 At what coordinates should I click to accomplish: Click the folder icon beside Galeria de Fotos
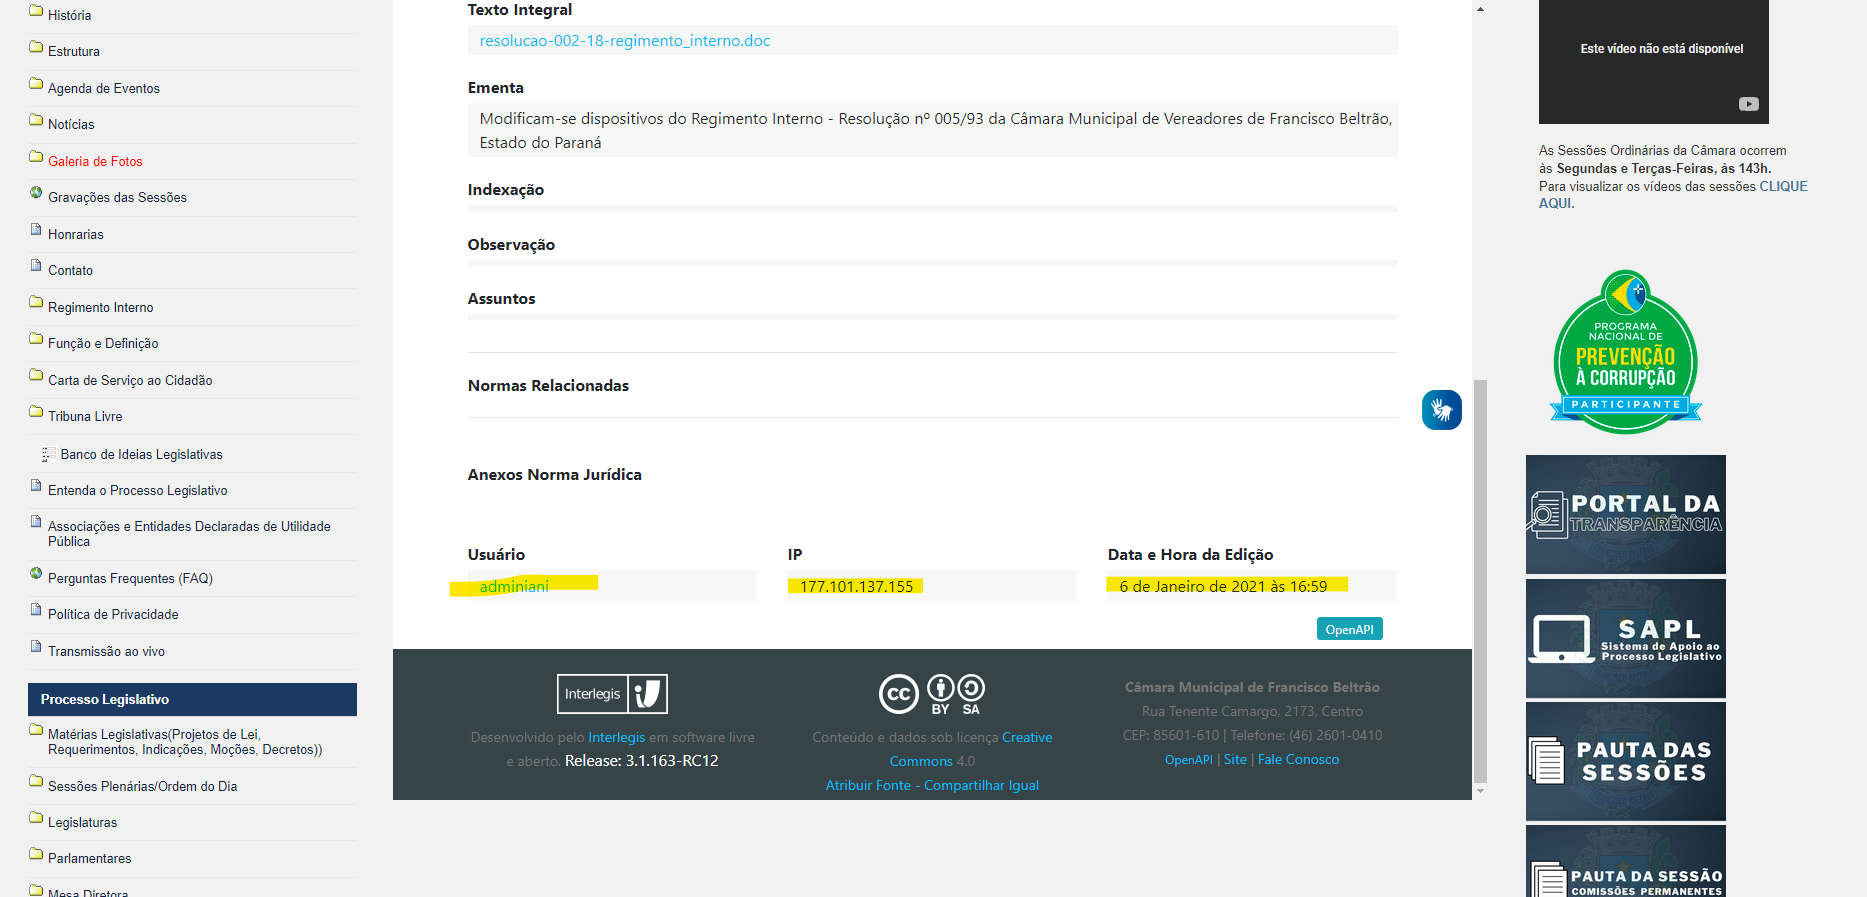36,158
